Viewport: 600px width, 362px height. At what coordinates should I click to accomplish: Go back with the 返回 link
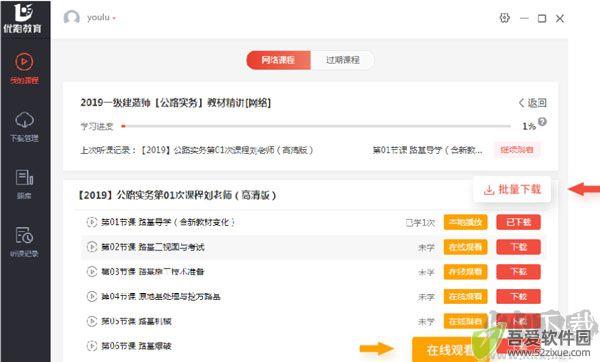tap(533, 103)
